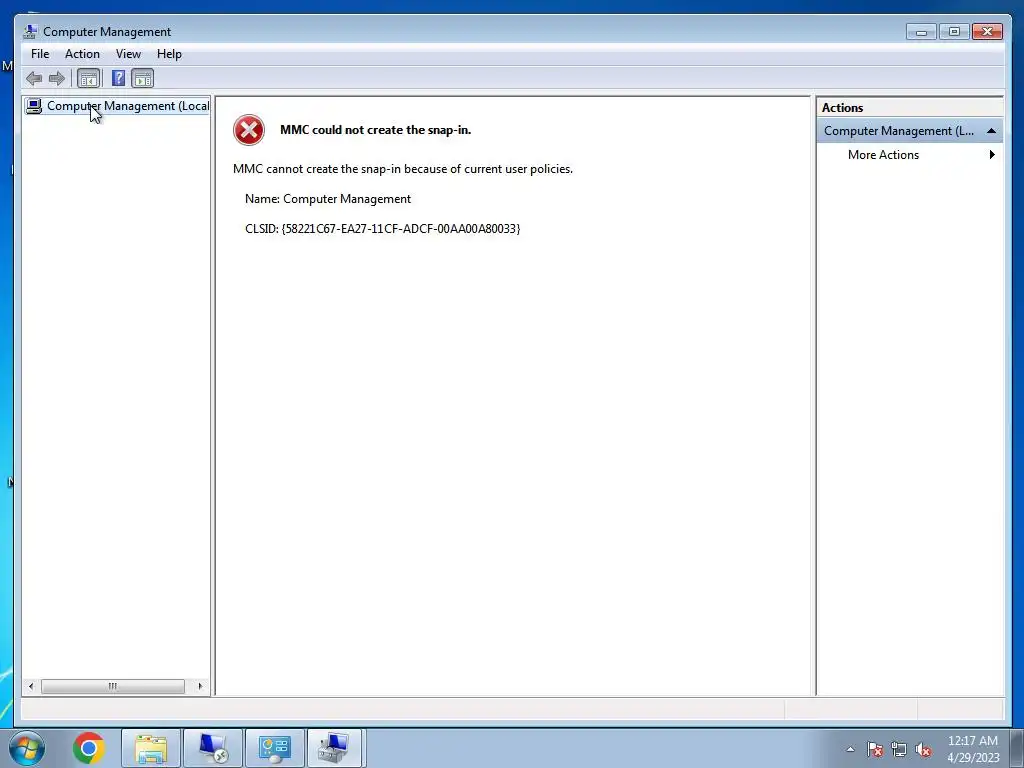Click the 'Name: Computer Management' line
The image size is (1024, 768).
tap(328, 199)
